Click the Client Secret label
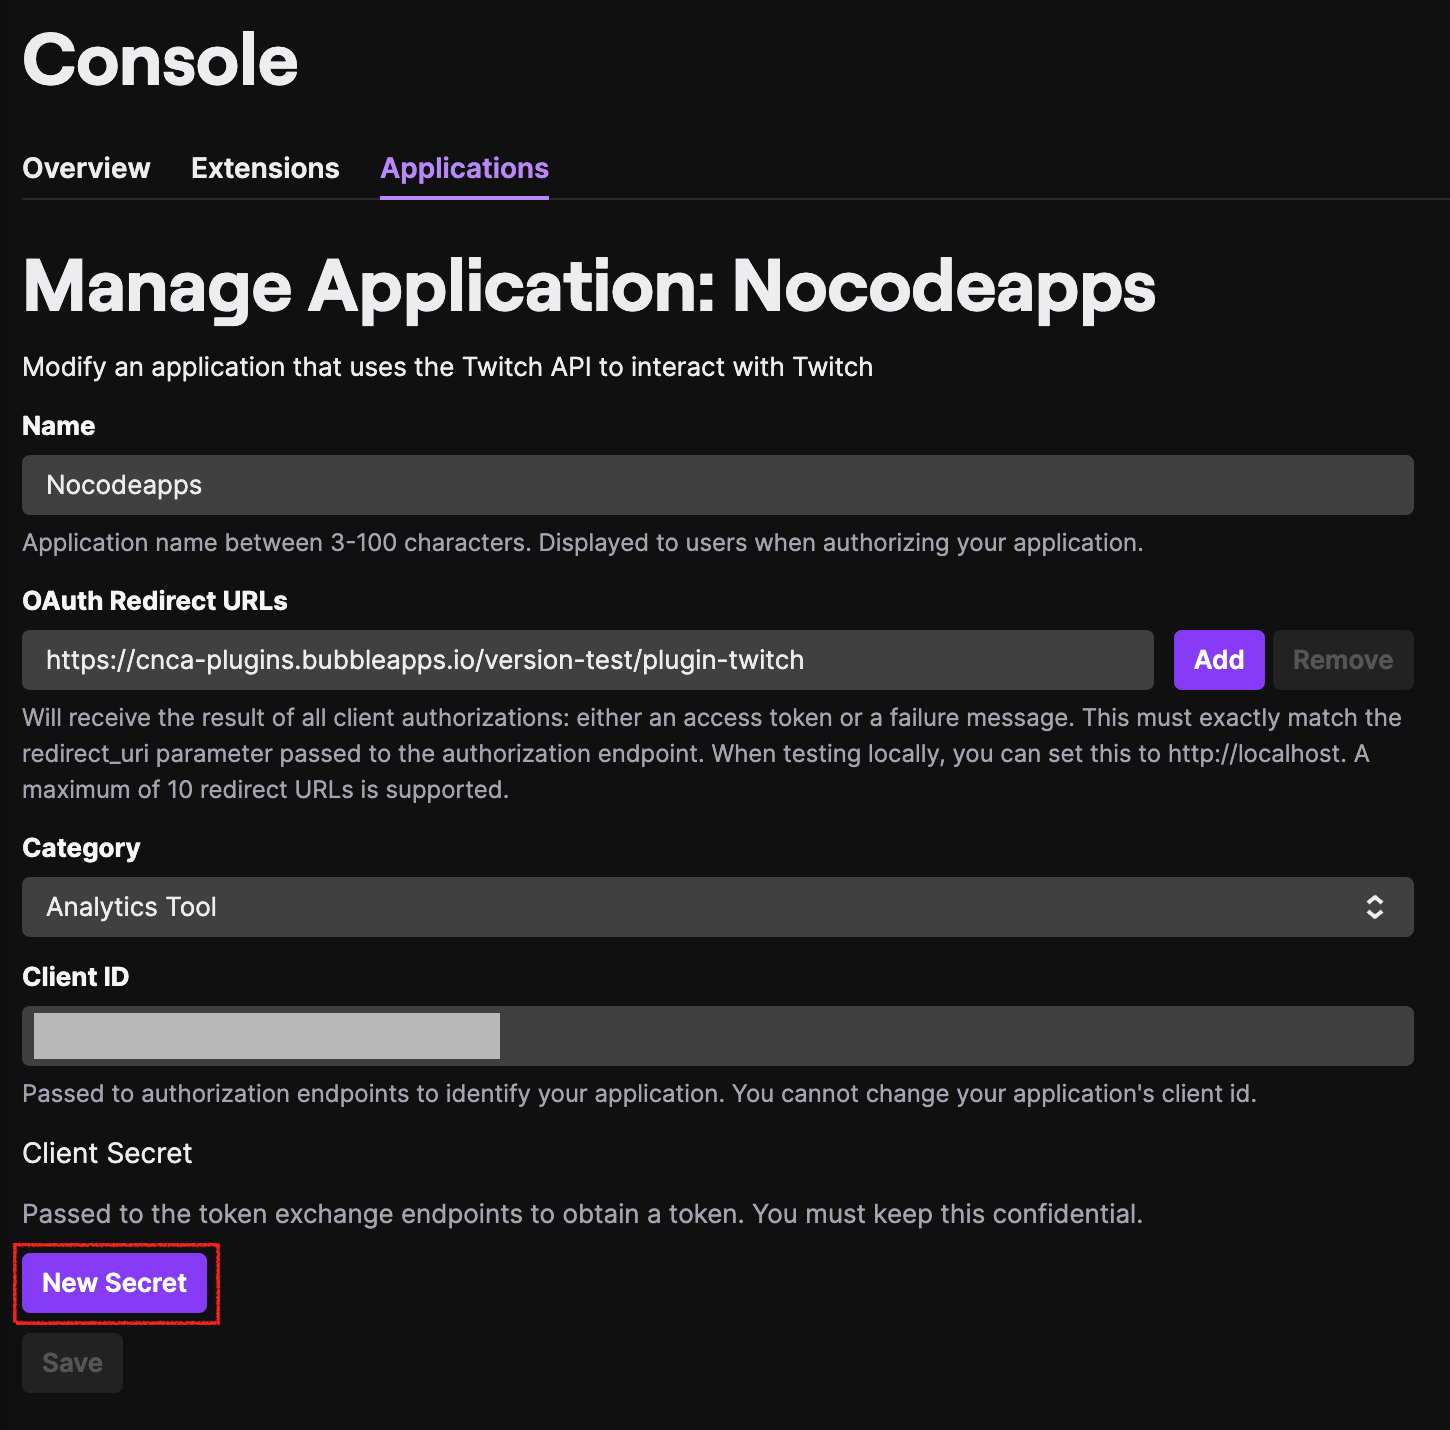This screenshot has width=1450, height=1430. point(107,1153)
